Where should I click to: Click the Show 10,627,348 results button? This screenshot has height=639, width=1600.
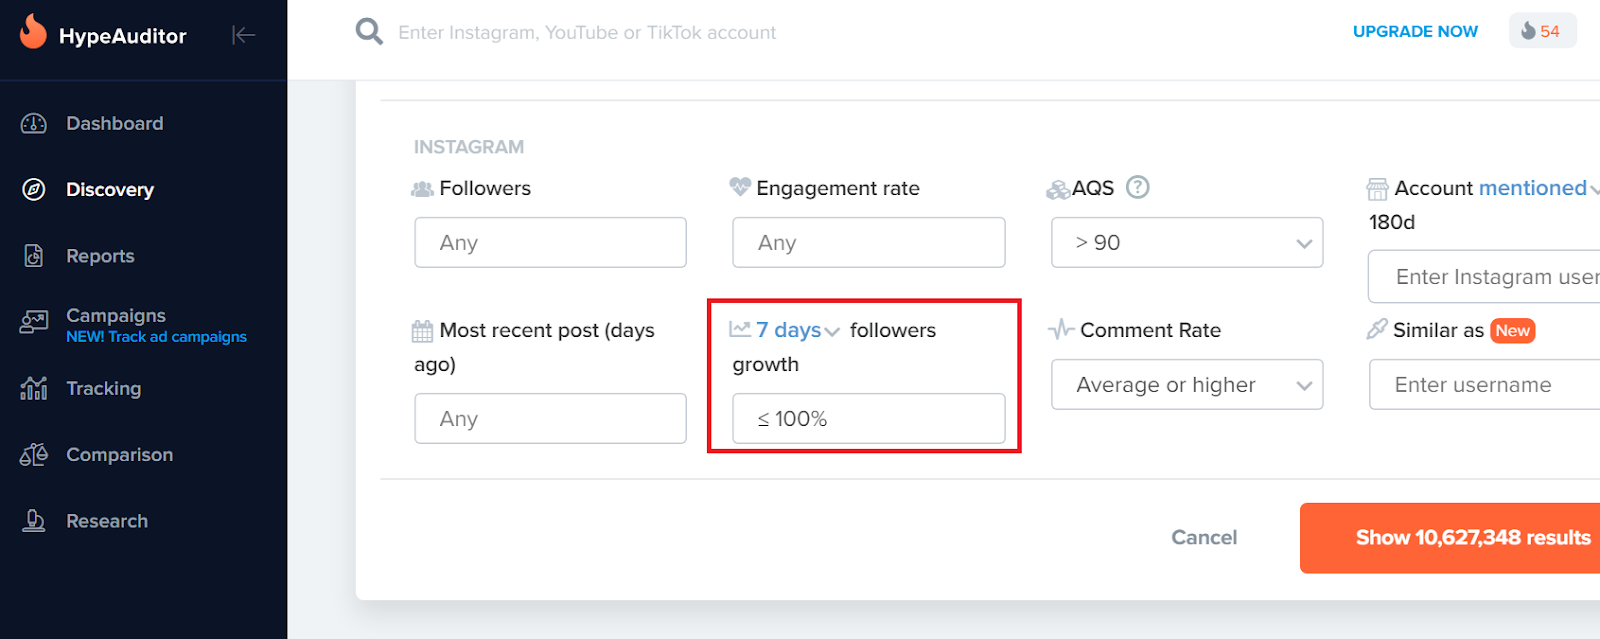[x=1471, y=538]
